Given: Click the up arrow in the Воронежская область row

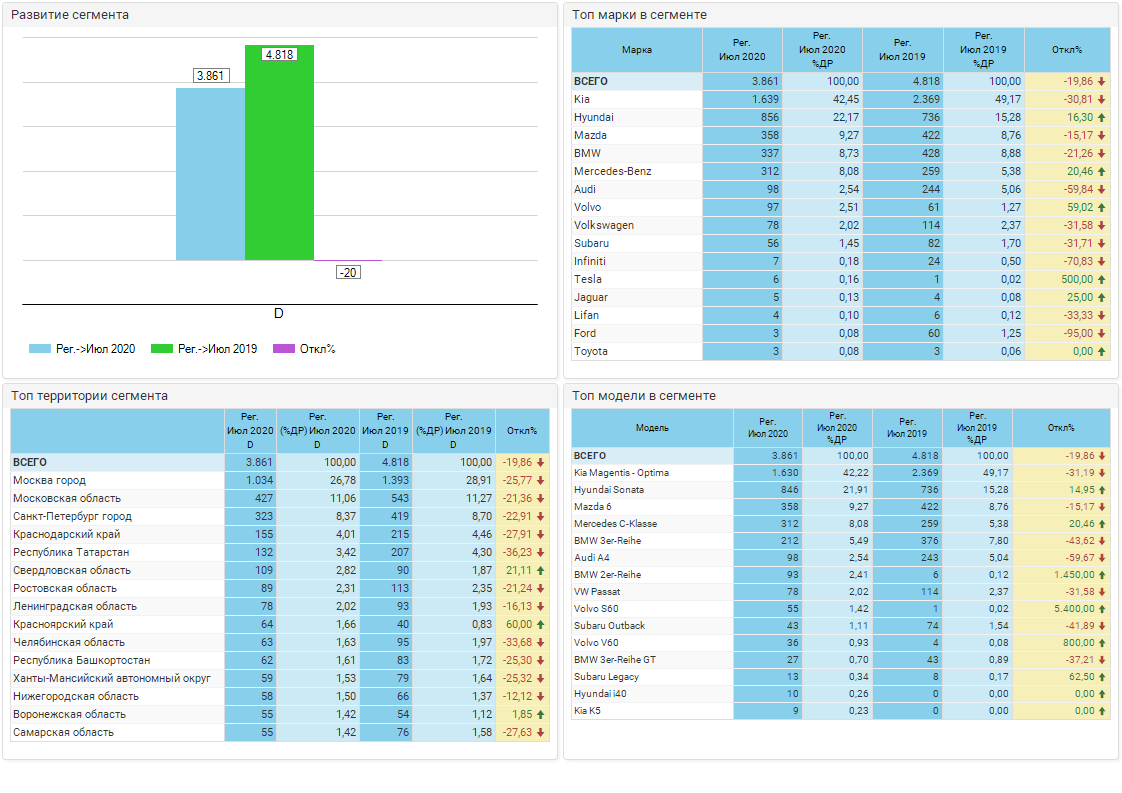Looking at the screenshot, I should click(540, 714).
